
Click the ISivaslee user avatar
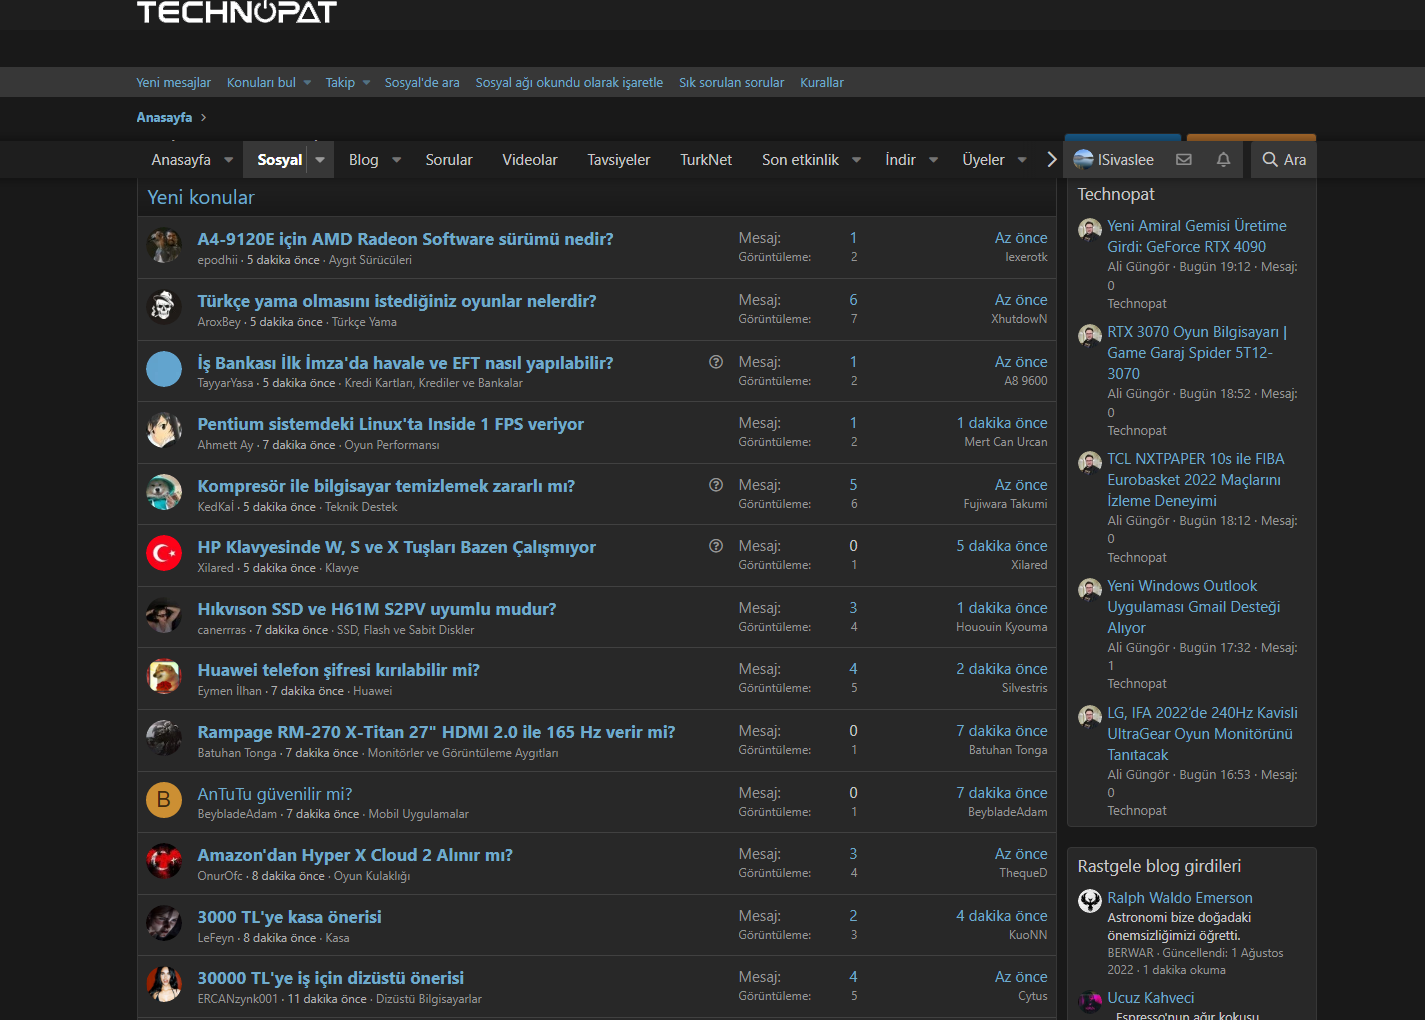[x=1083, y=160]
